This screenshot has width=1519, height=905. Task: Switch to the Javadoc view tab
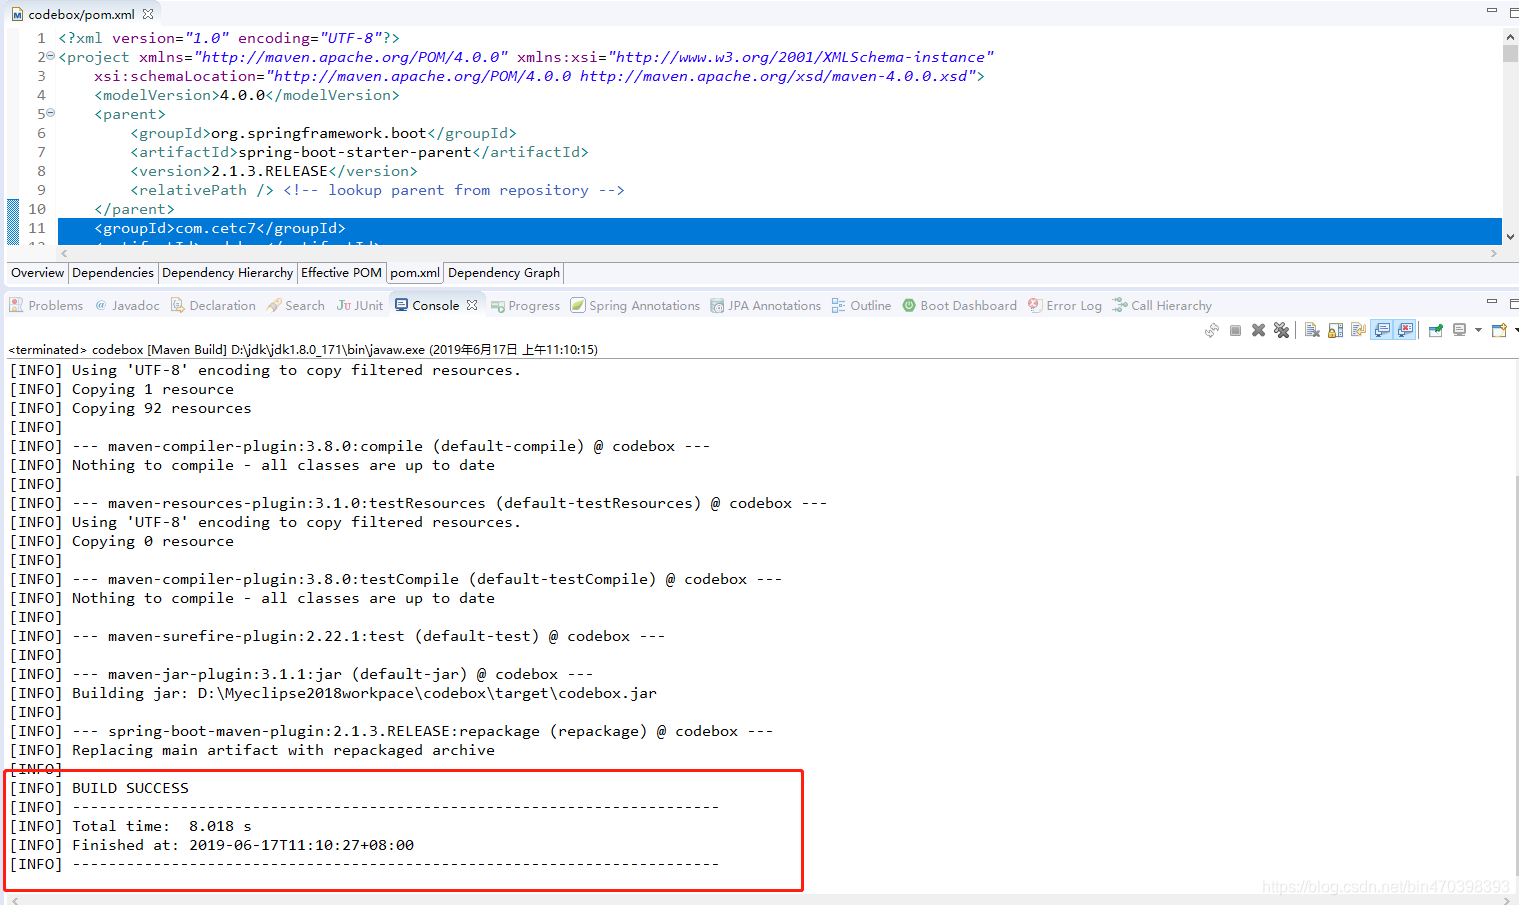pyautogui.click(x=127, y=306)
